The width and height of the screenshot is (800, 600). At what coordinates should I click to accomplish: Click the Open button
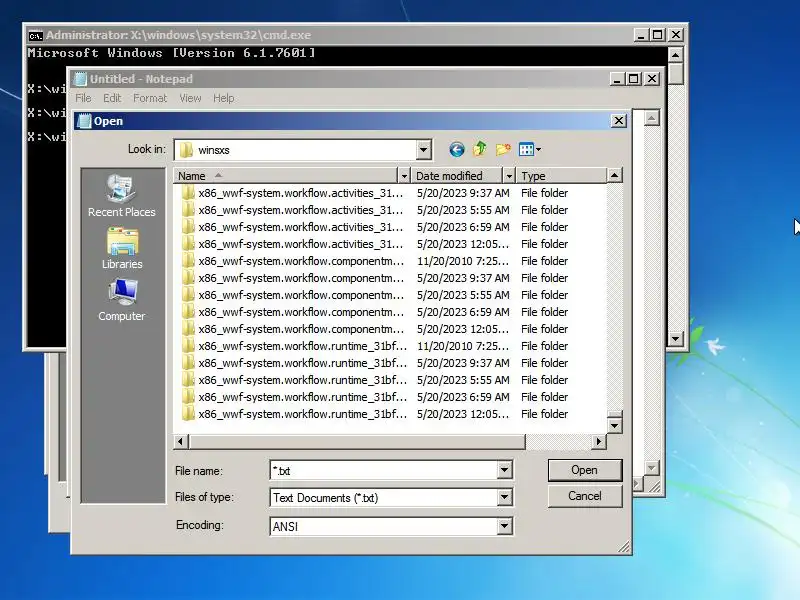[x=585, y=470]
